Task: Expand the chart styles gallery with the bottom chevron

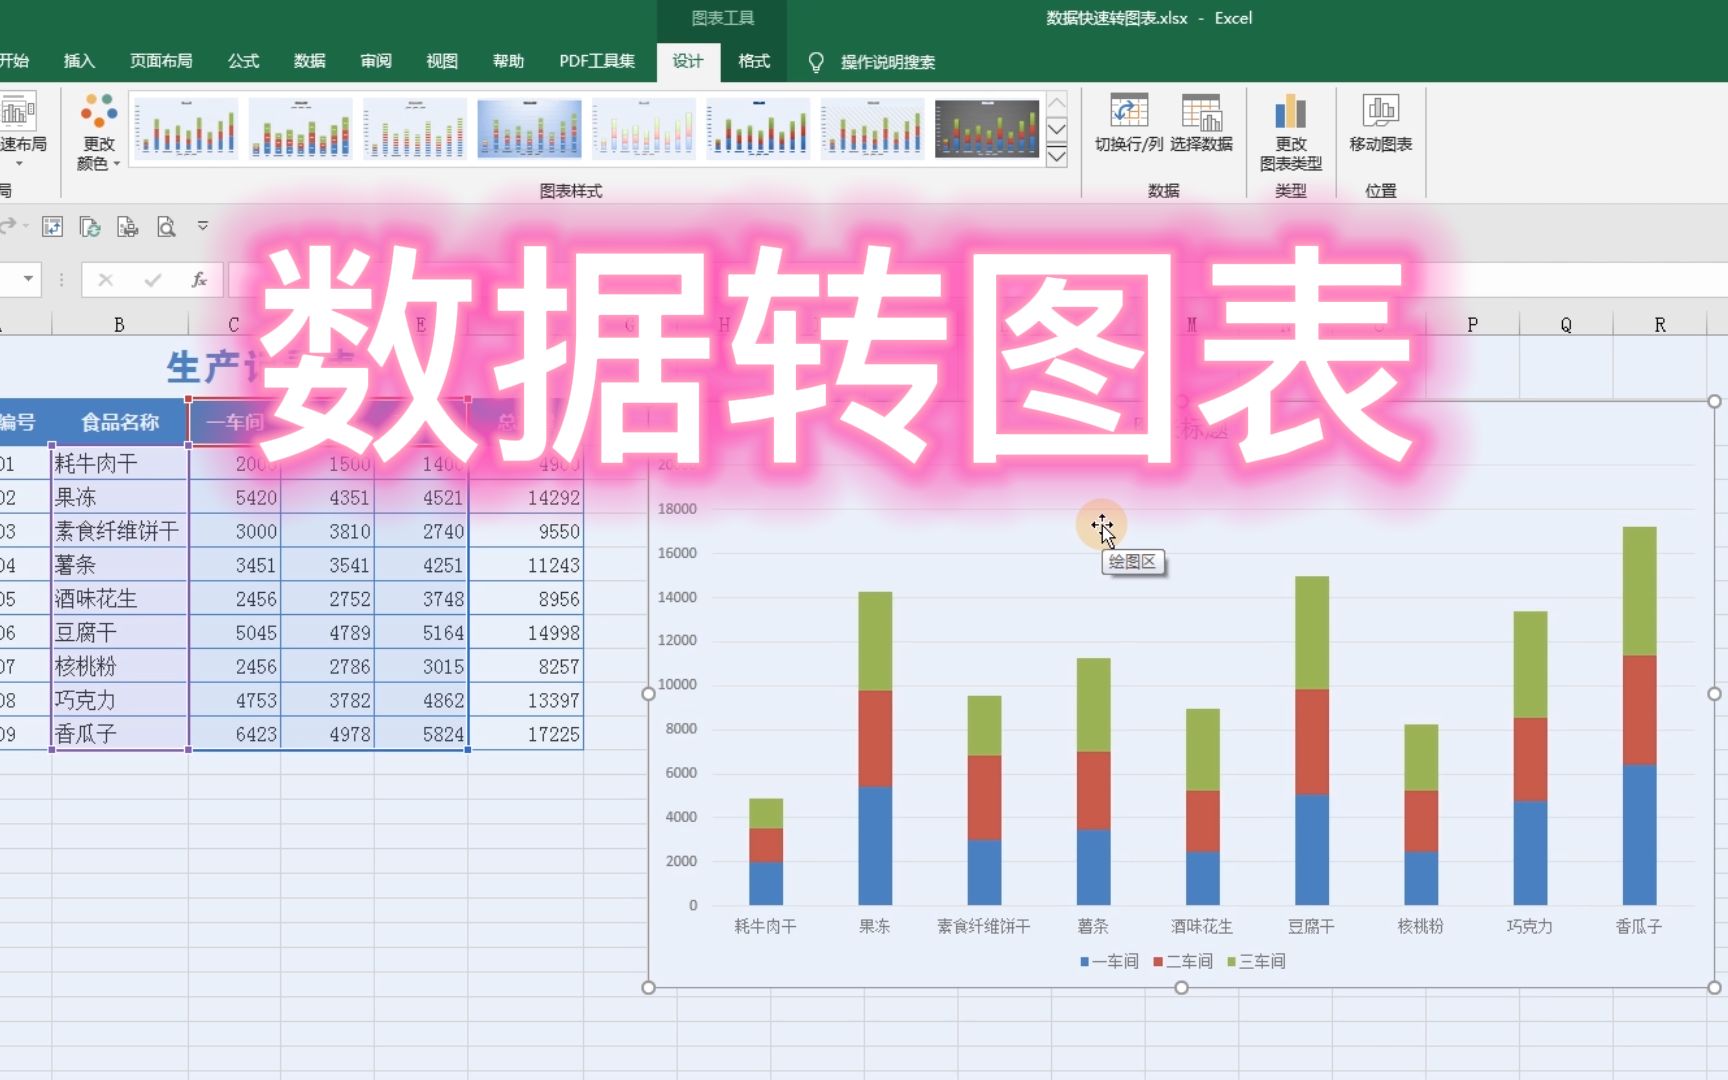Action: click(x=1057, y=156)
